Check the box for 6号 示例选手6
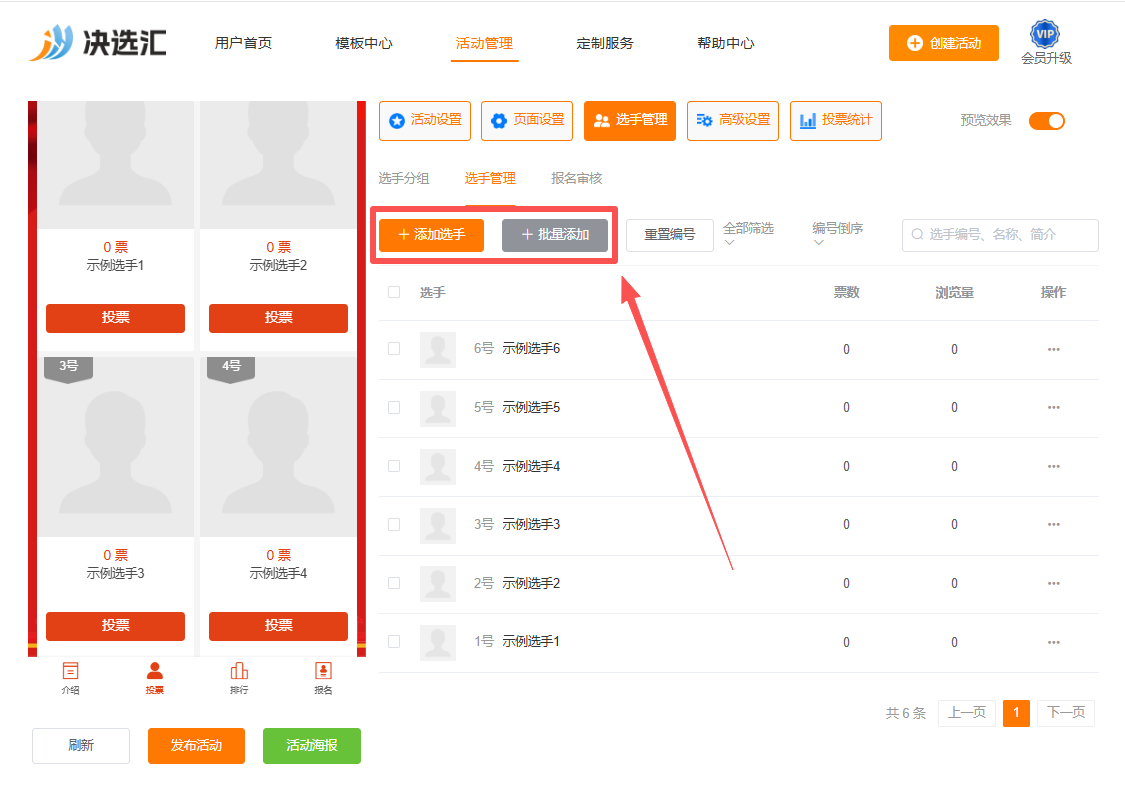The height and width of the screenshot is (789, 1125). [394, 349]
